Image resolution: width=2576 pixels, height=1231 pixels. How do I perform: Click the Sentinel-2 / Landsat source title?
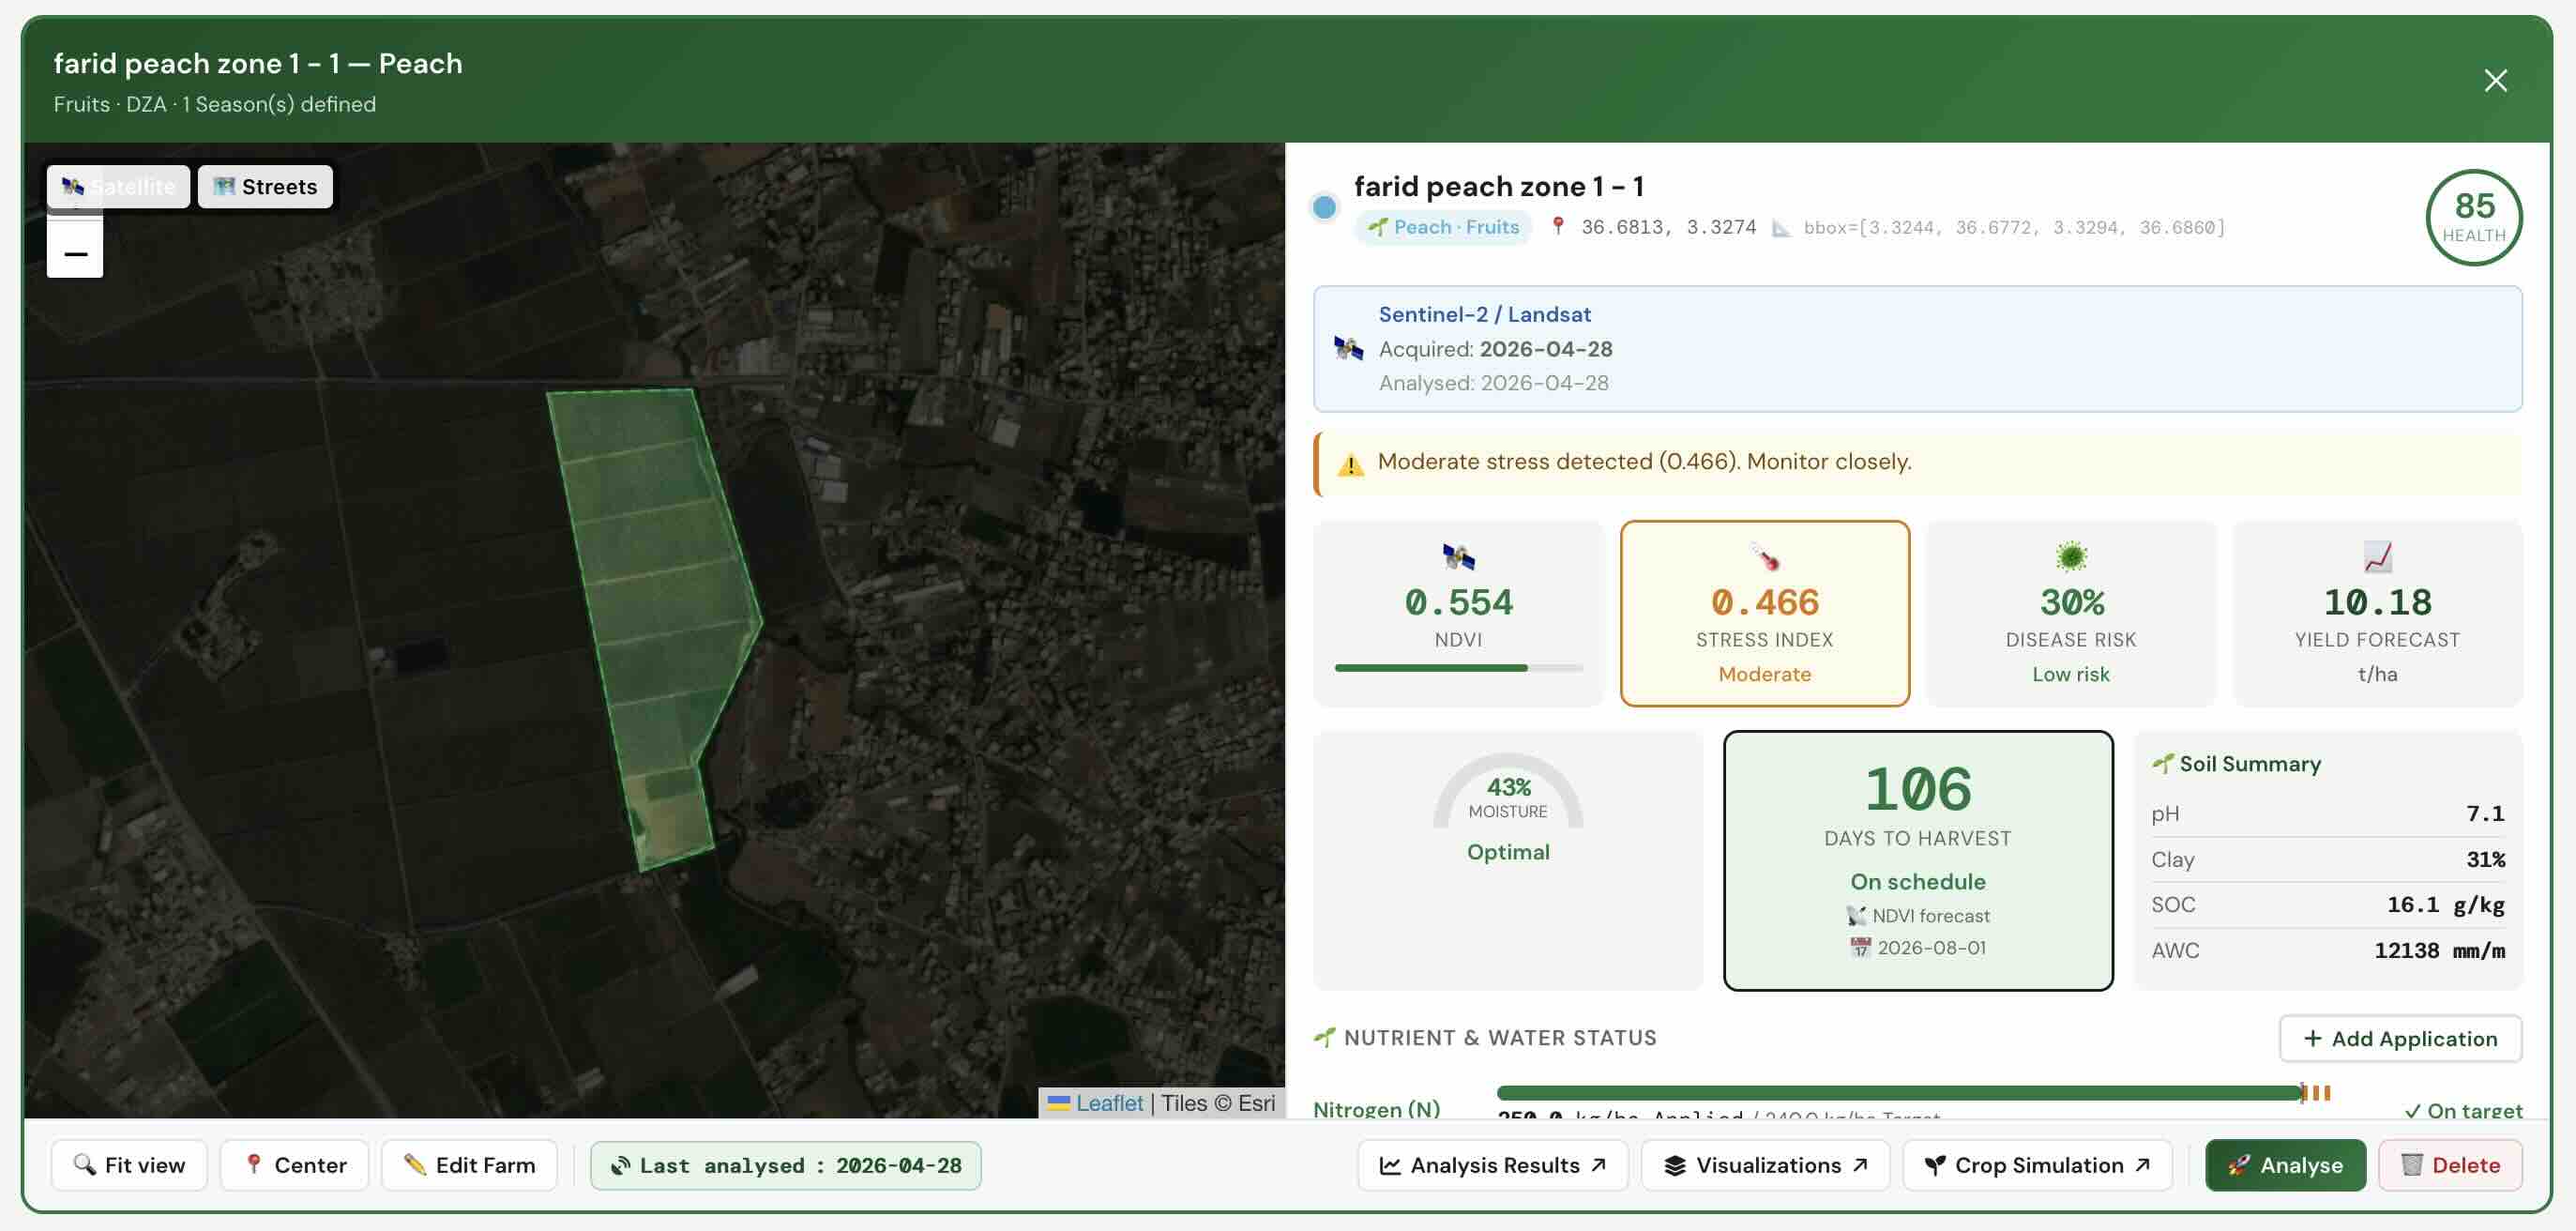[x=1484, y=314]
